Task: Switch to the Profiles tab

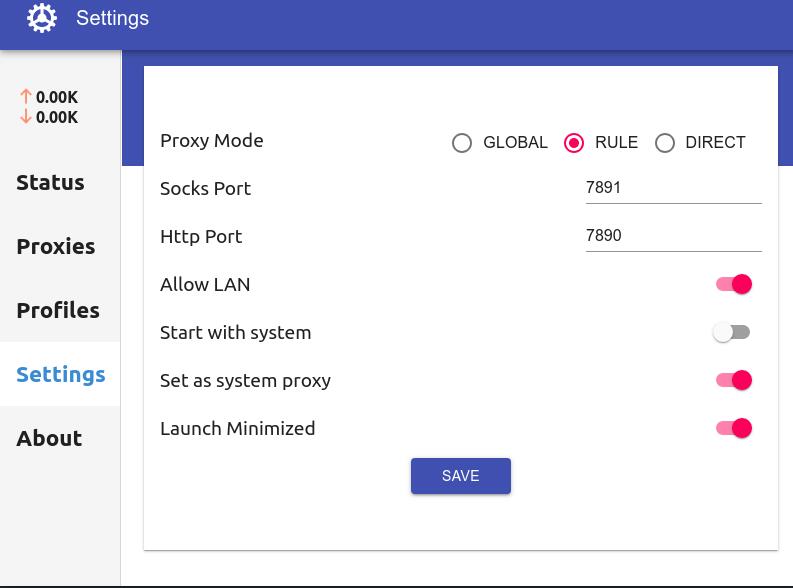Action: pyautogui.click(x=58, y=311)
